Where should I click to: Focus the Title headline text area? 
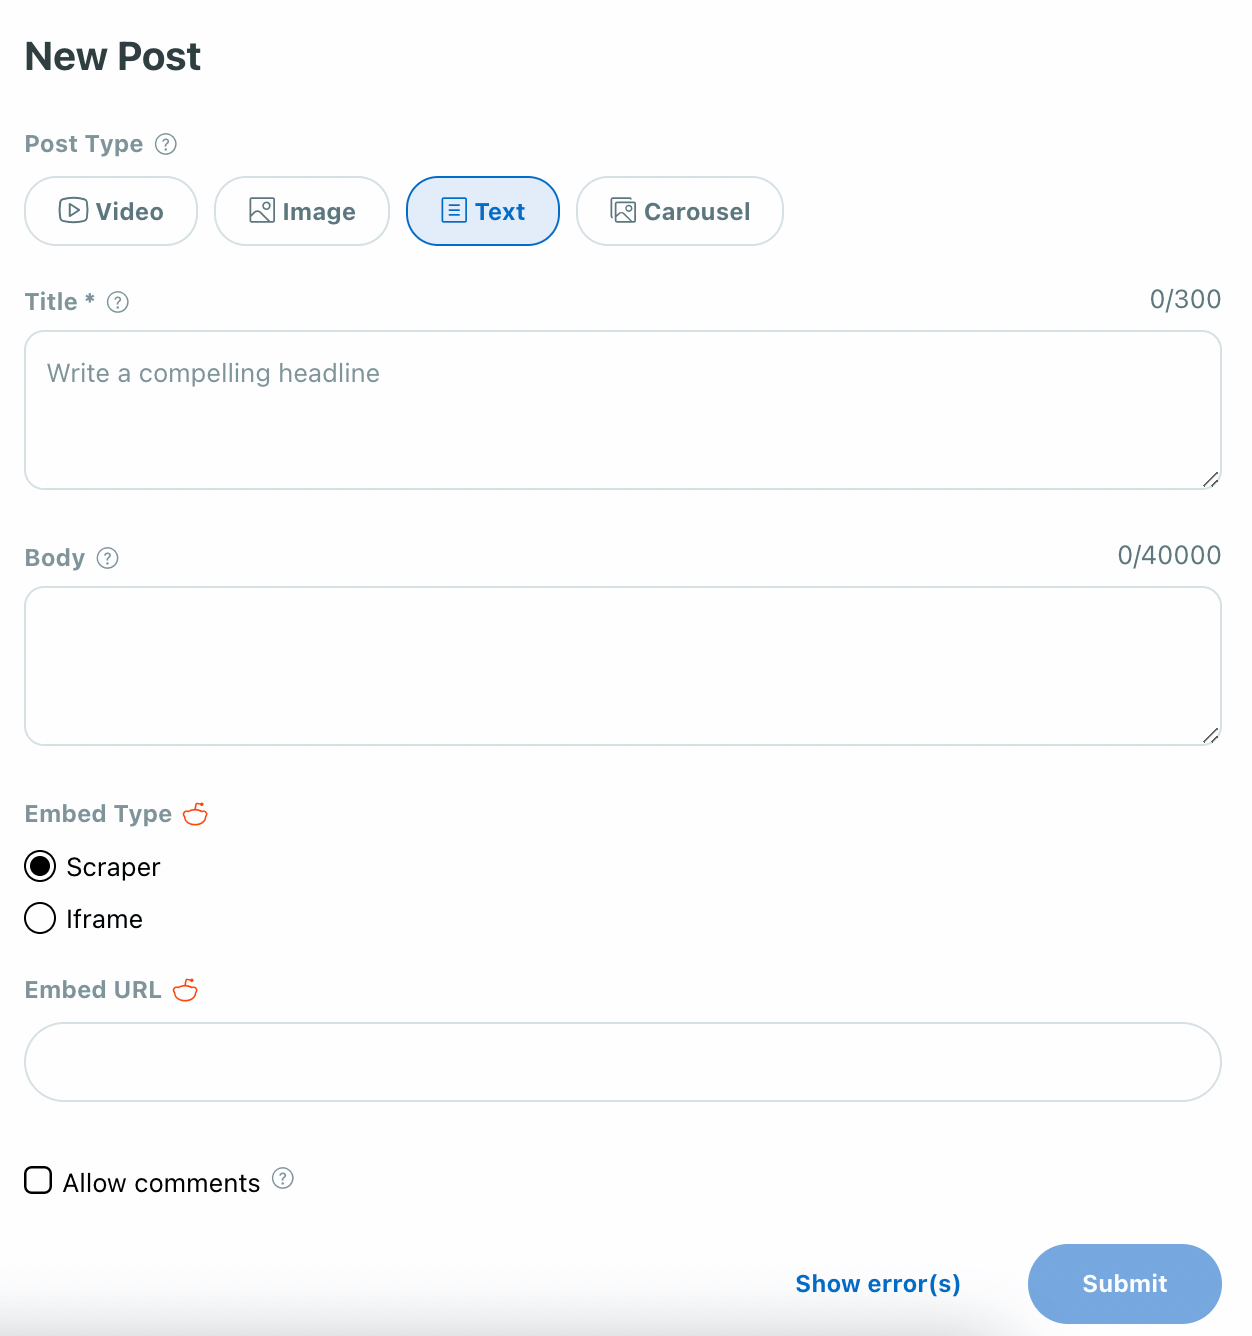pos(623,410)
